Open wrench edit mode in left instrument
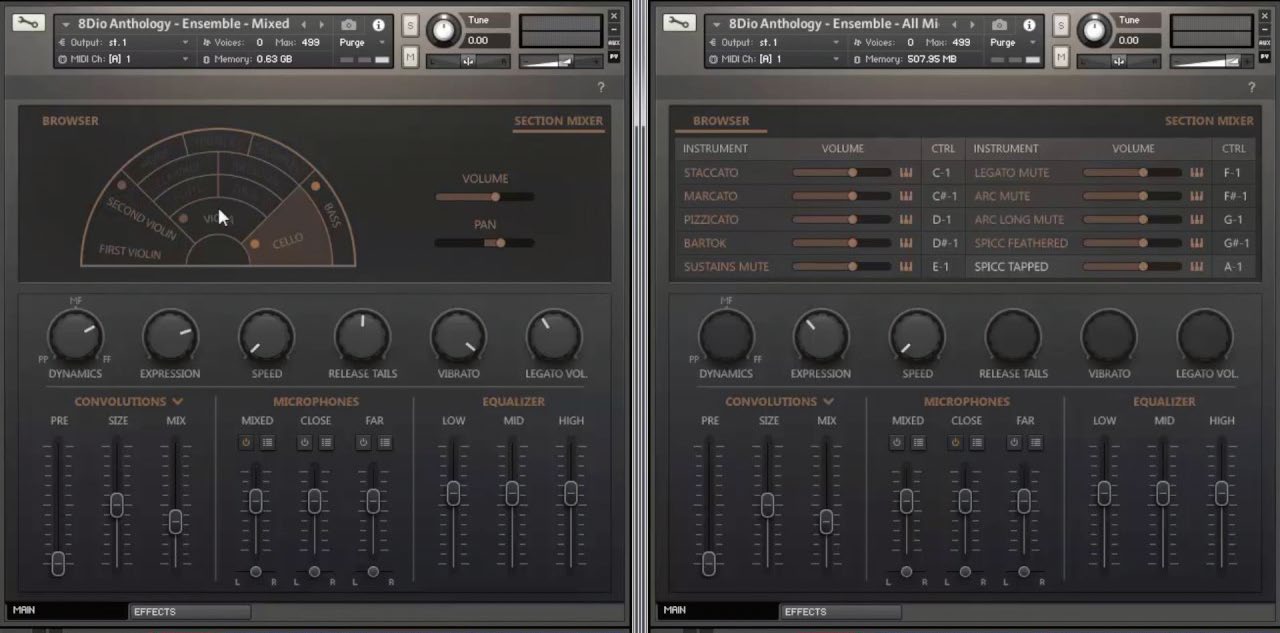The height and width of the screenshot is (633, 1280). click(x=30, y=23)
